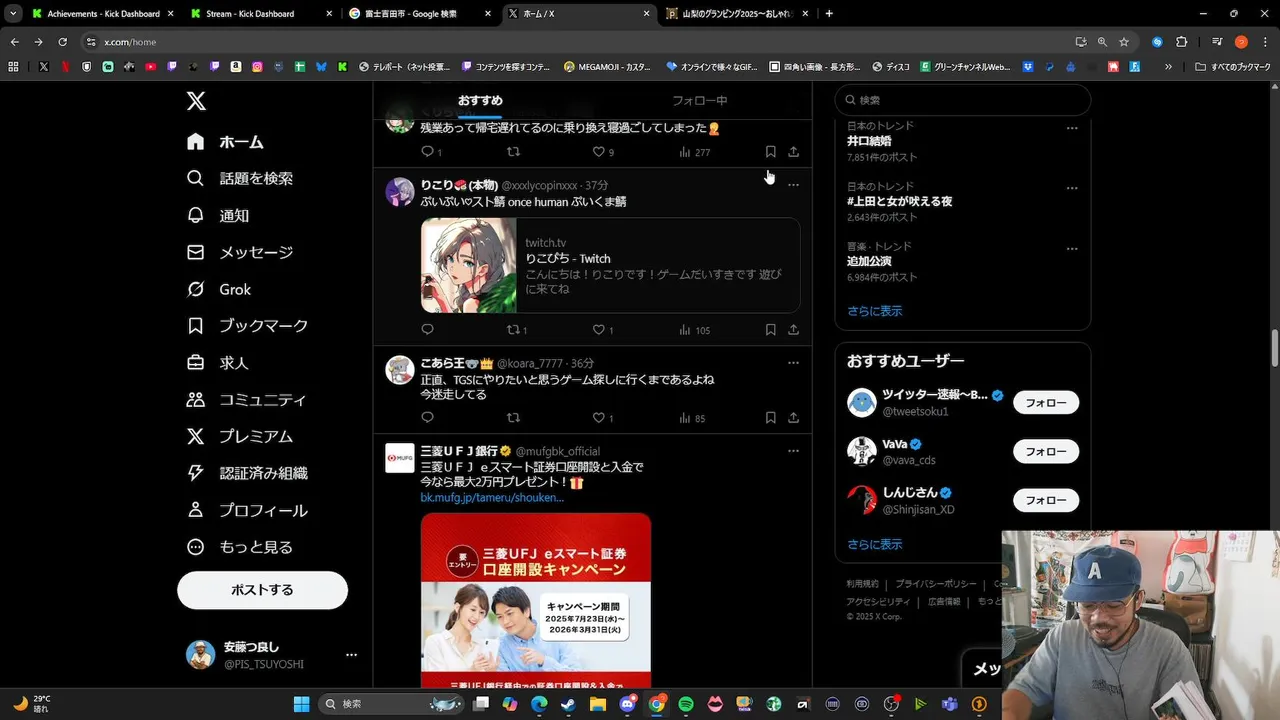Follow ツイッター速報 (@tweetsoku1)

pos(1046,403)
